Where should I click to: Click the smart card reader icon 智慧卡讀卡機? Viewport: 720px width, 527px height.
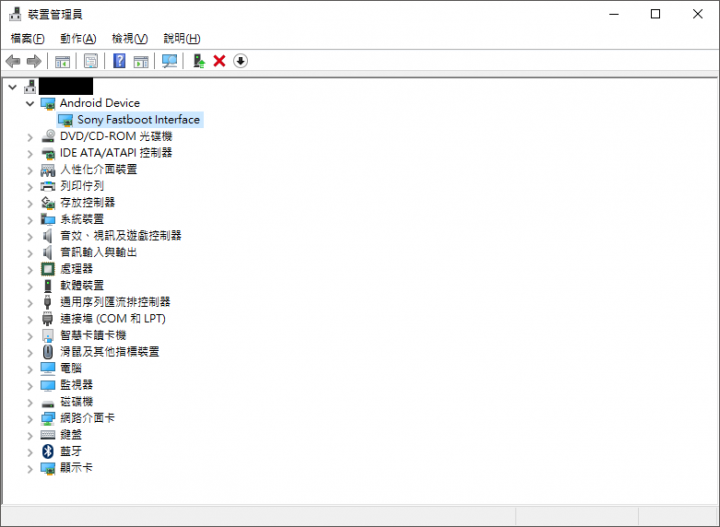(x=48, y=335)
